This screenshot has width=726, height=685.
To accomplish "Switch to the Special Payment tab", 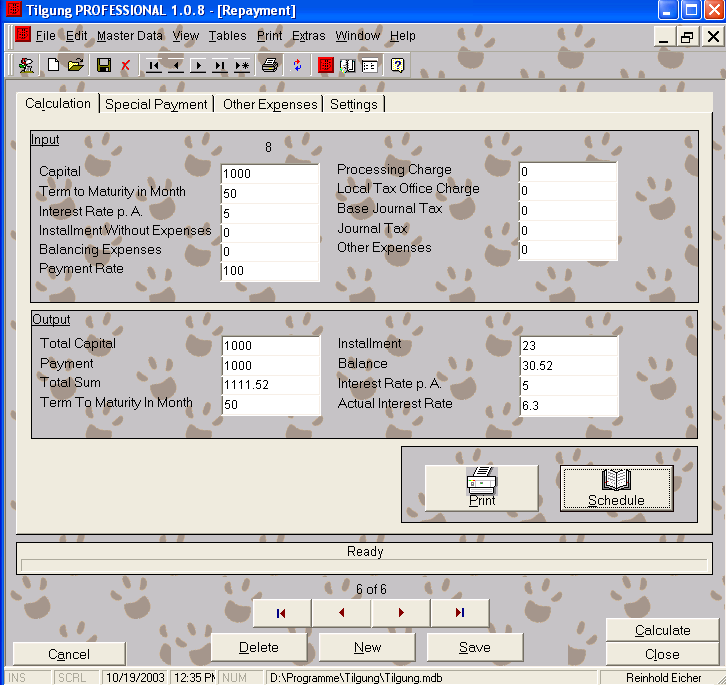I will click(156, 104).
